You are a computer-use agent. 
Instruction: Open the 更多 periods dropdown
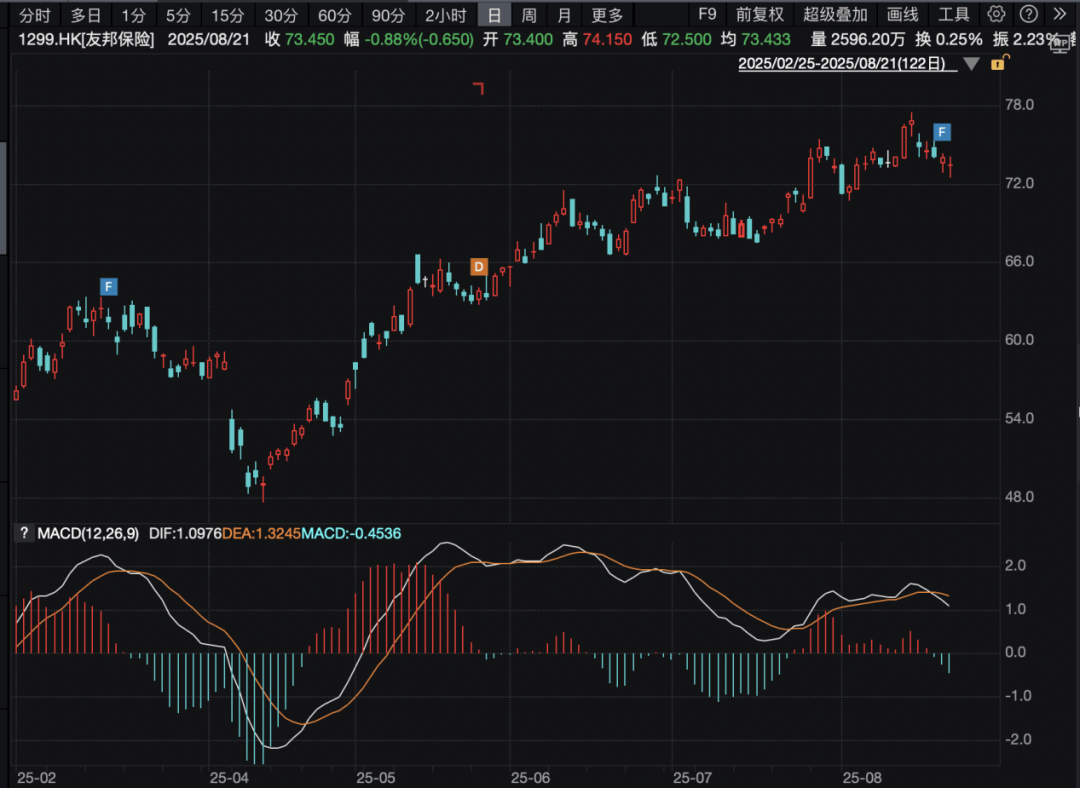pyautogui.click(x=607, y=14)
